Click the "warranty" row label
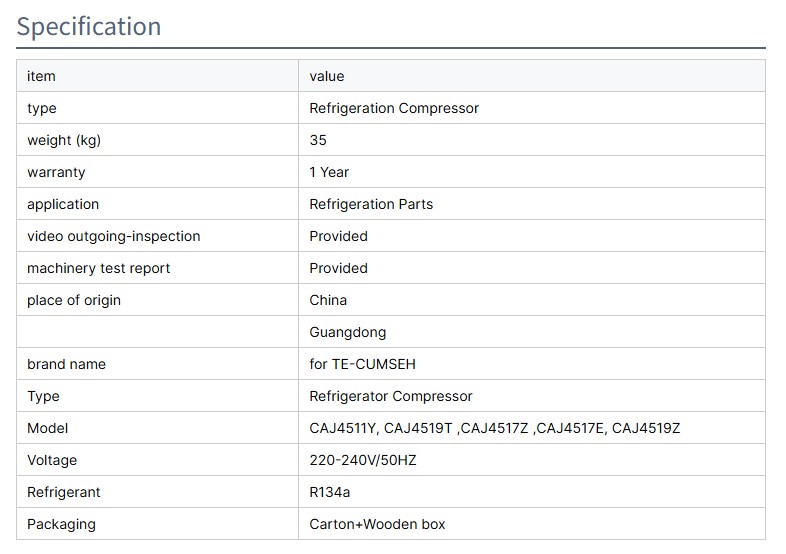The image size is (786, 554). 56,172
